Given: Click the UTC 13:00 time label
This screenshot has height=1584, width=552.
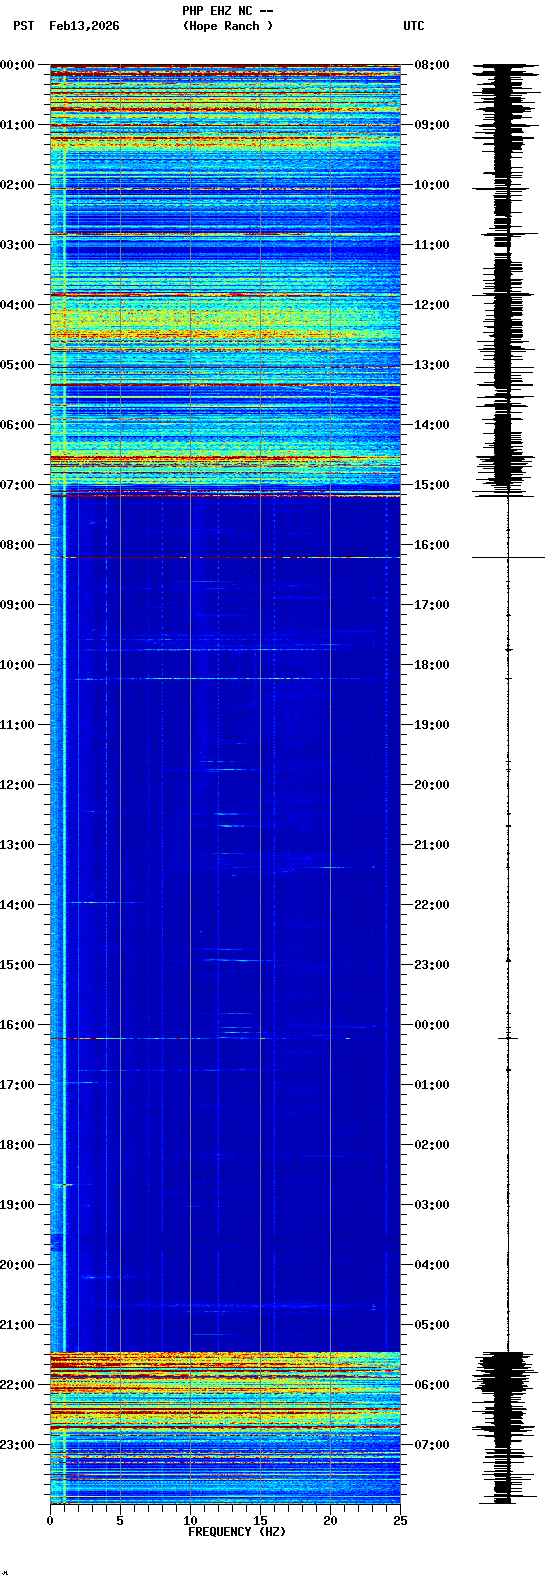Looking at the screenshot, I should click(x=432, y=365).
